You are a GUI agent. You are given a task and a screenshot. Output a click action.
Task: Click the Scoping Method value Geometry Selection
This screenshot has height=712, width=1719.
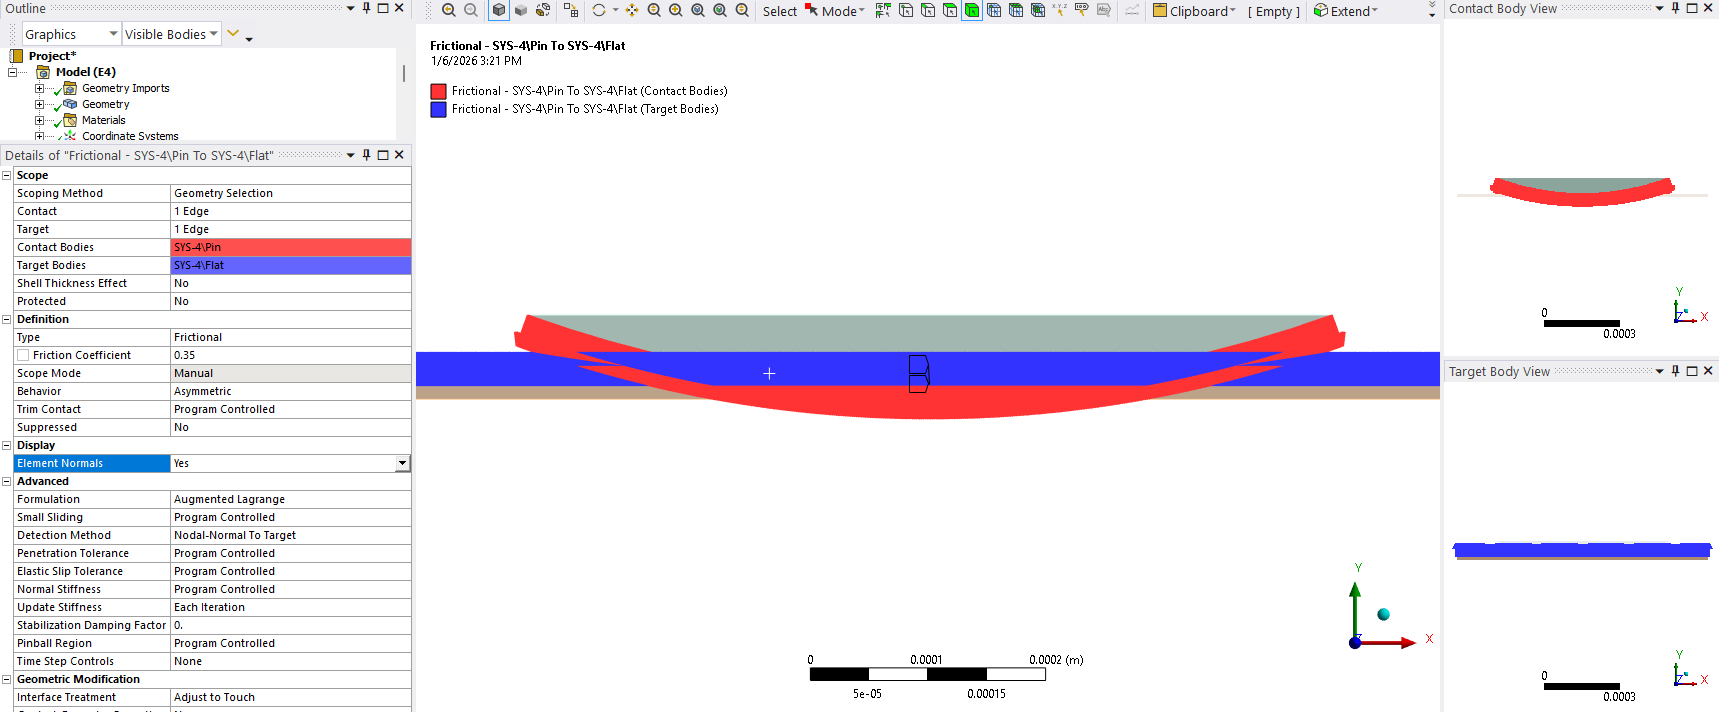click(x=291, y=193)
